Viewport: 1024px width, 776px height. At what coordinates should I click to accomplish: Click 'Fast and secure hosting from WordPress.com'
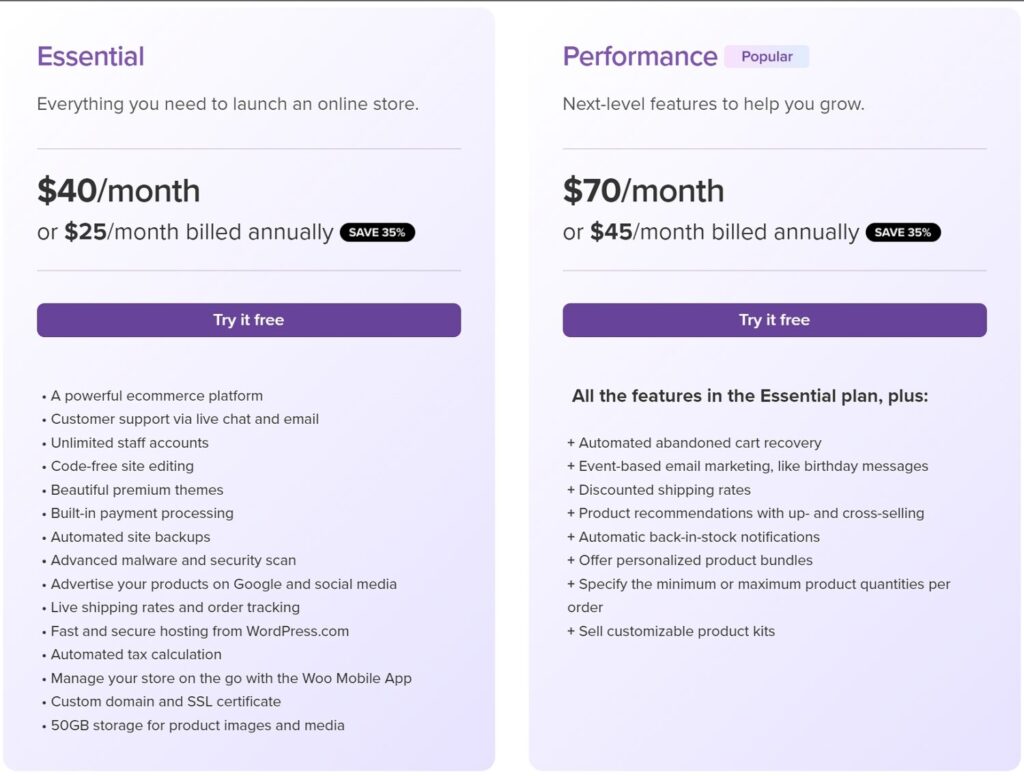click(x=195, y=631)
